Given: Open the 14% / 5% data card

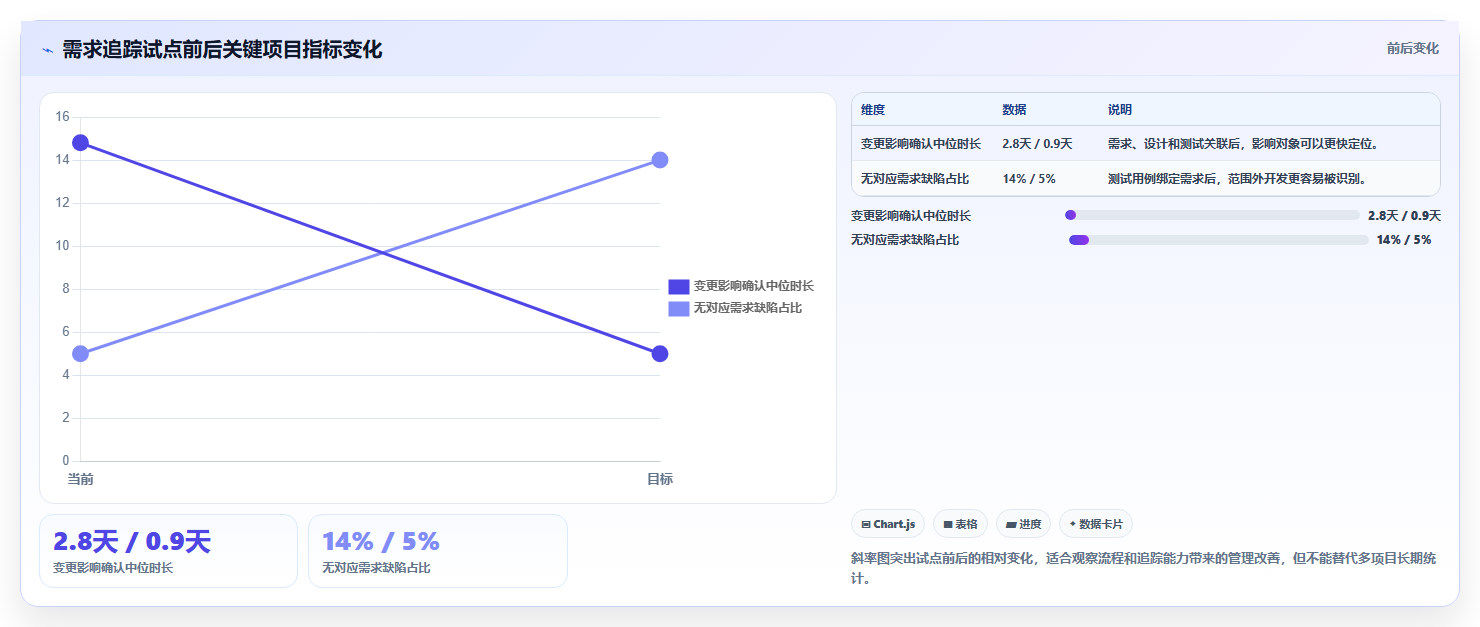Looking at the screenshot, I should tap(438, 551).
